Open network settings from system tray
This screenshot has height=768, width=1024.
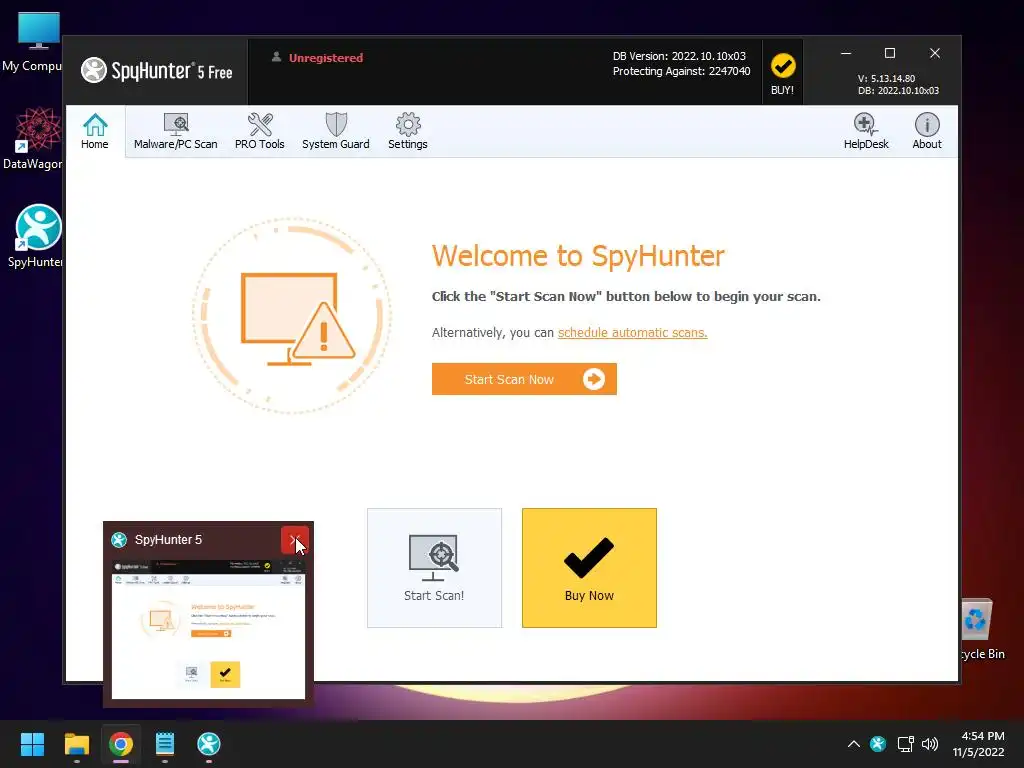pyautogui.click(x=905, y=744)
